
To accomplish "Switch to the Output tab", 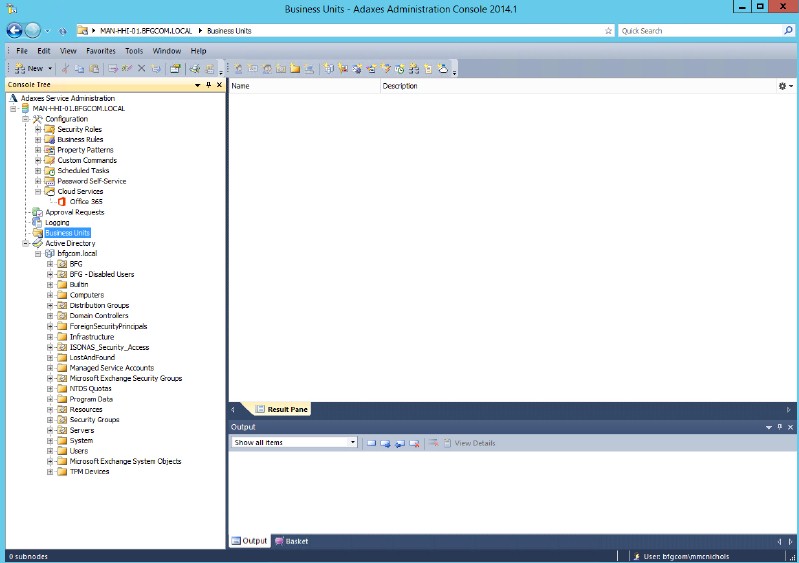I will pos(249,541).
